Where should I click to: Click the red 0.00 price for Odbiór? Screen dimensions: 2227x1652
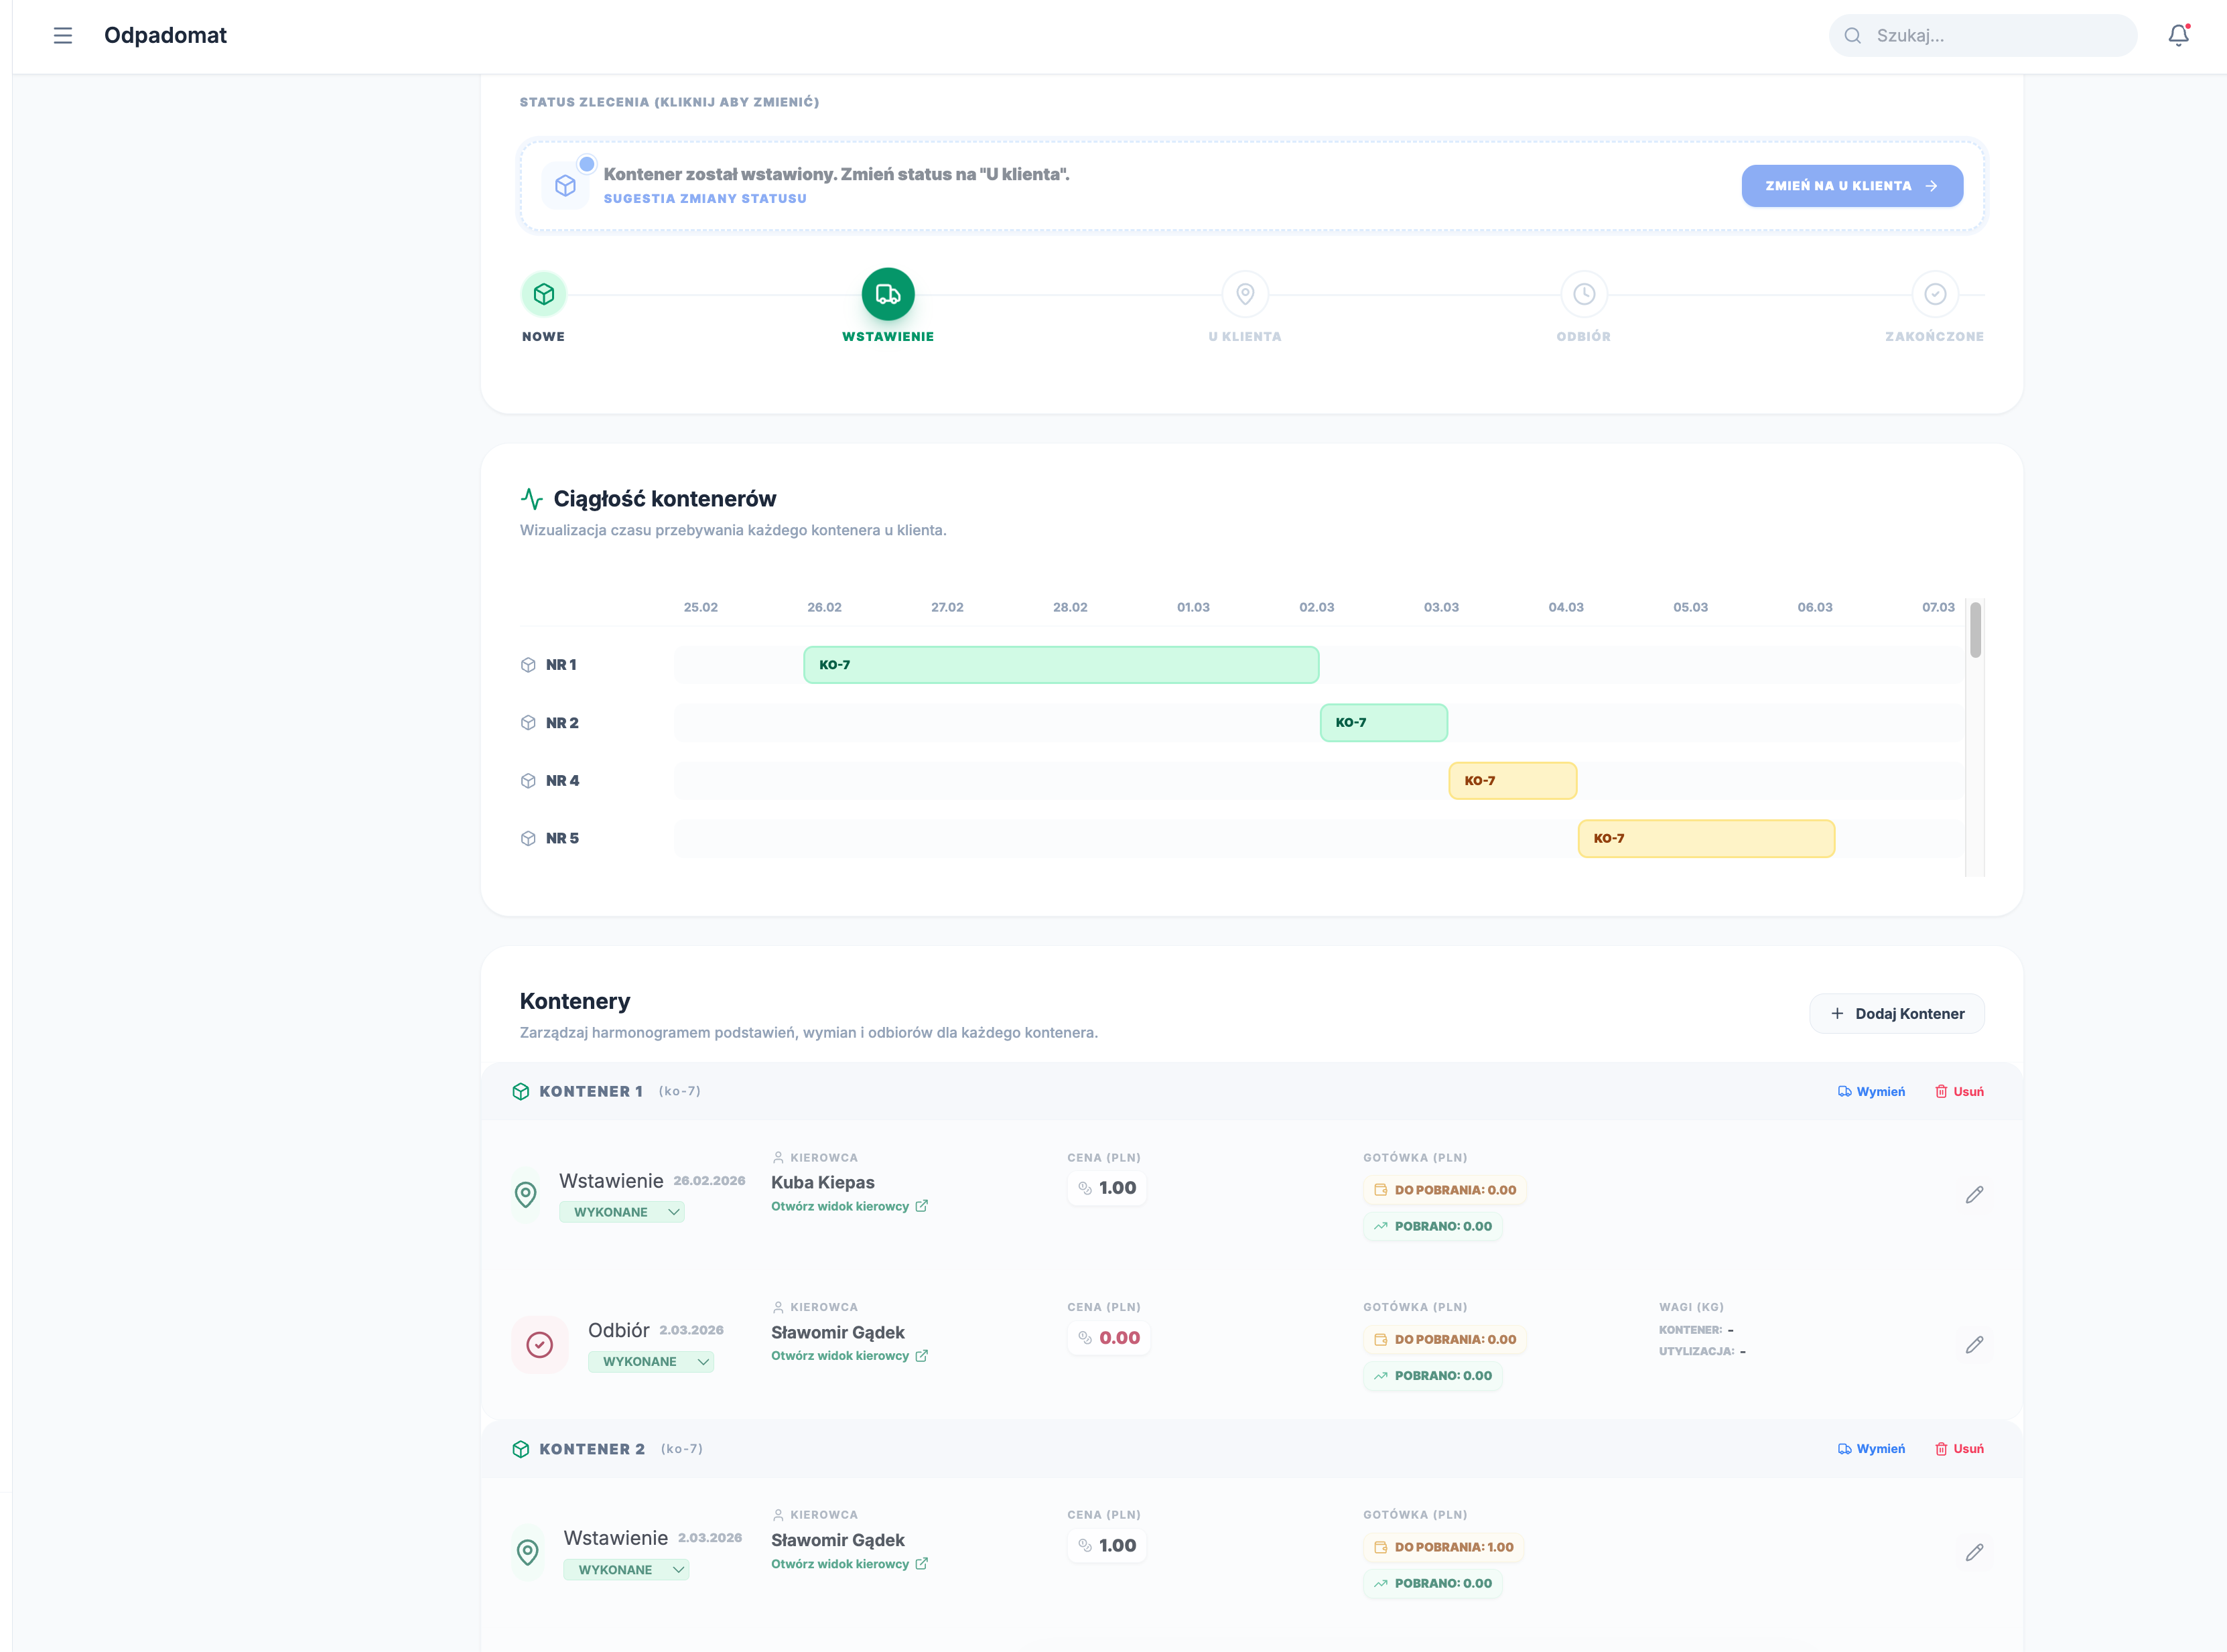pyautogui.click(x=1108, y=1338)
